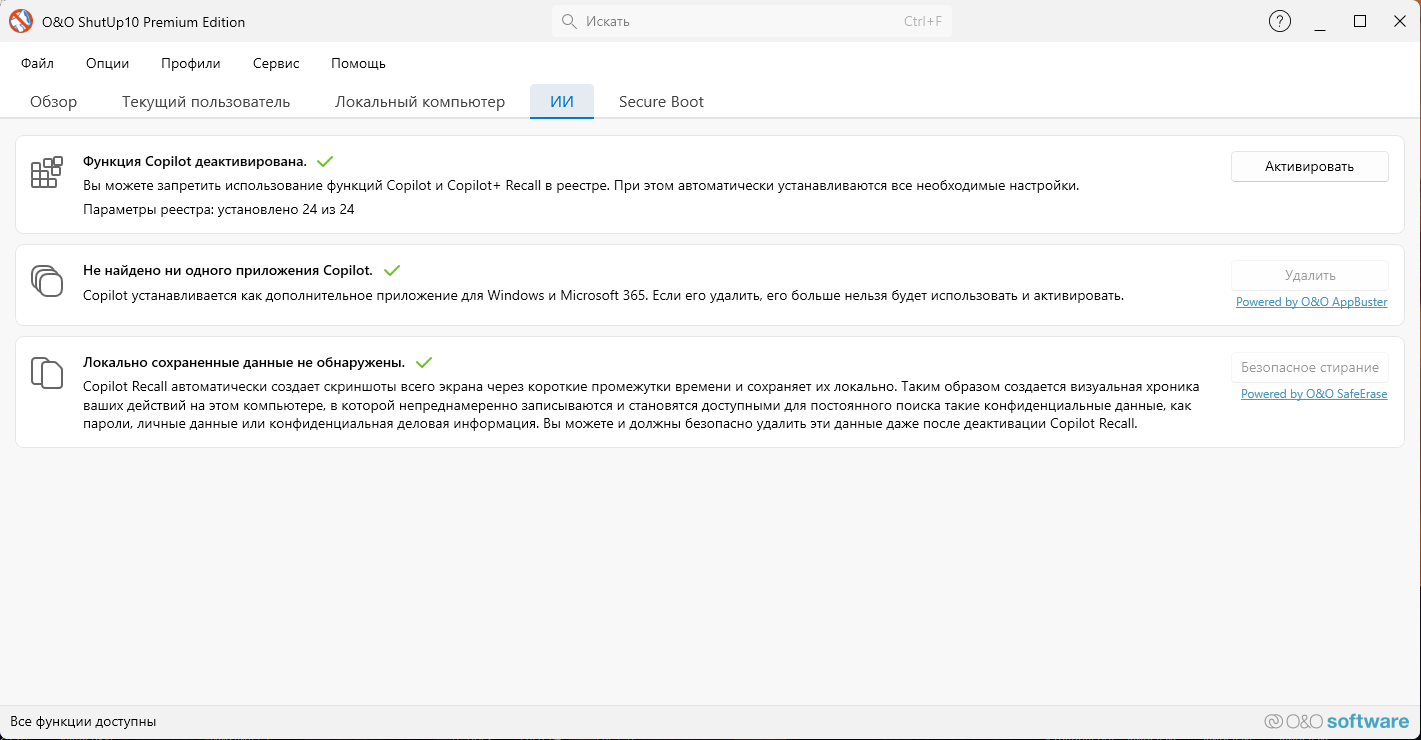Click the O&O ShutUp10 app logo icon
Image resolution: width=1421 pixels, height=740 pixels.
21,21
